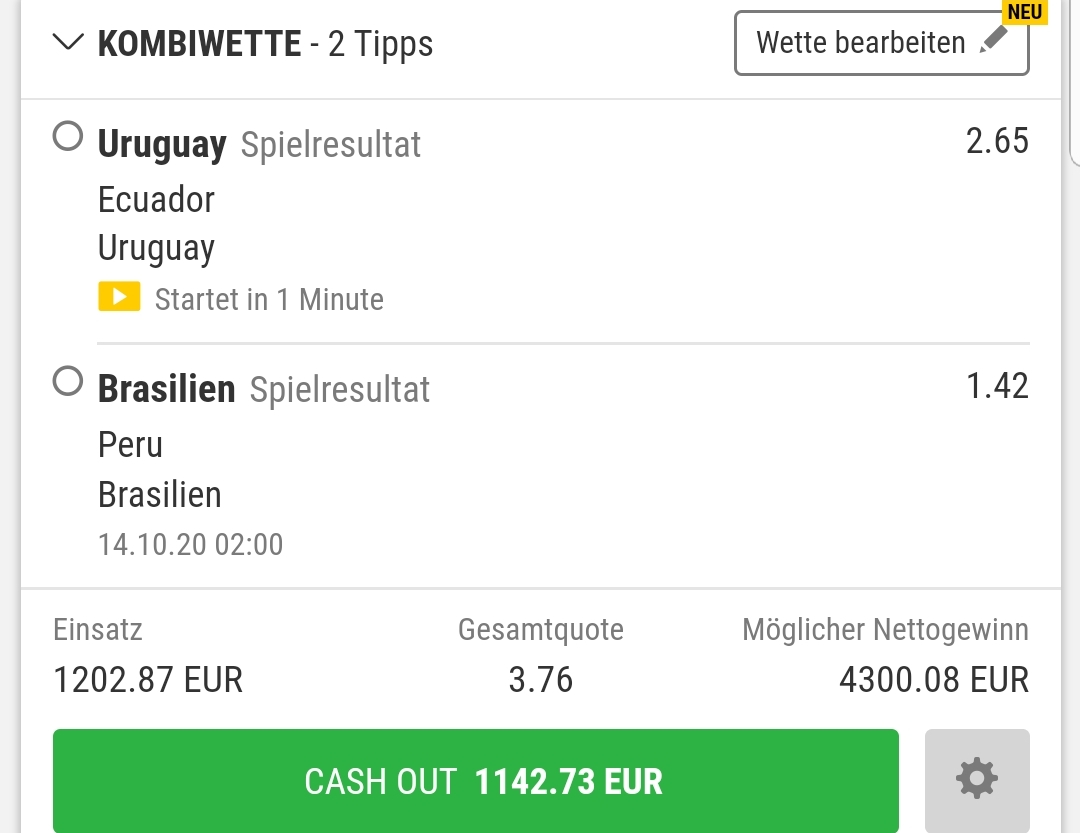
Task: Select the Uruguay radio circle
Action: tap(68, 136)
